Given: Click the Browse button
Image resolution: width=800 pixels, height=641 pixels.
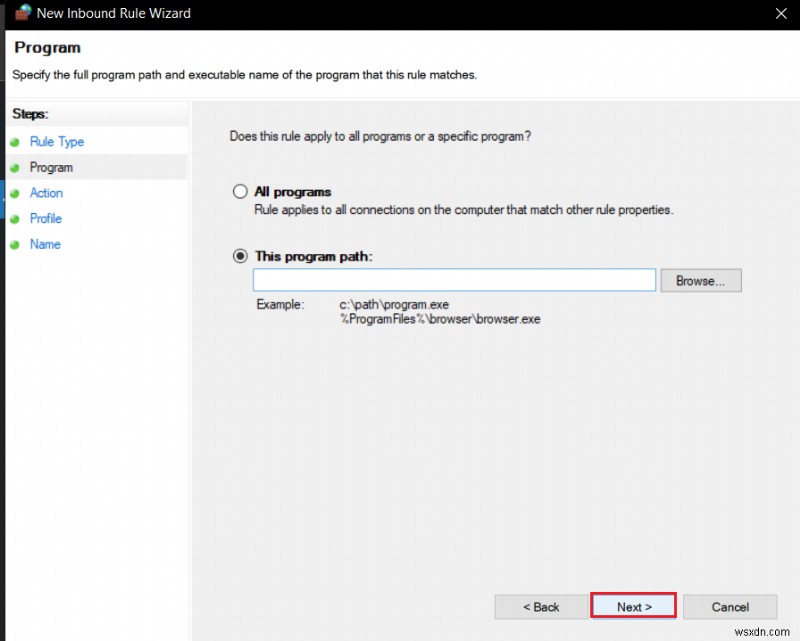Looking at the screenshot, I should click(701, 280).
